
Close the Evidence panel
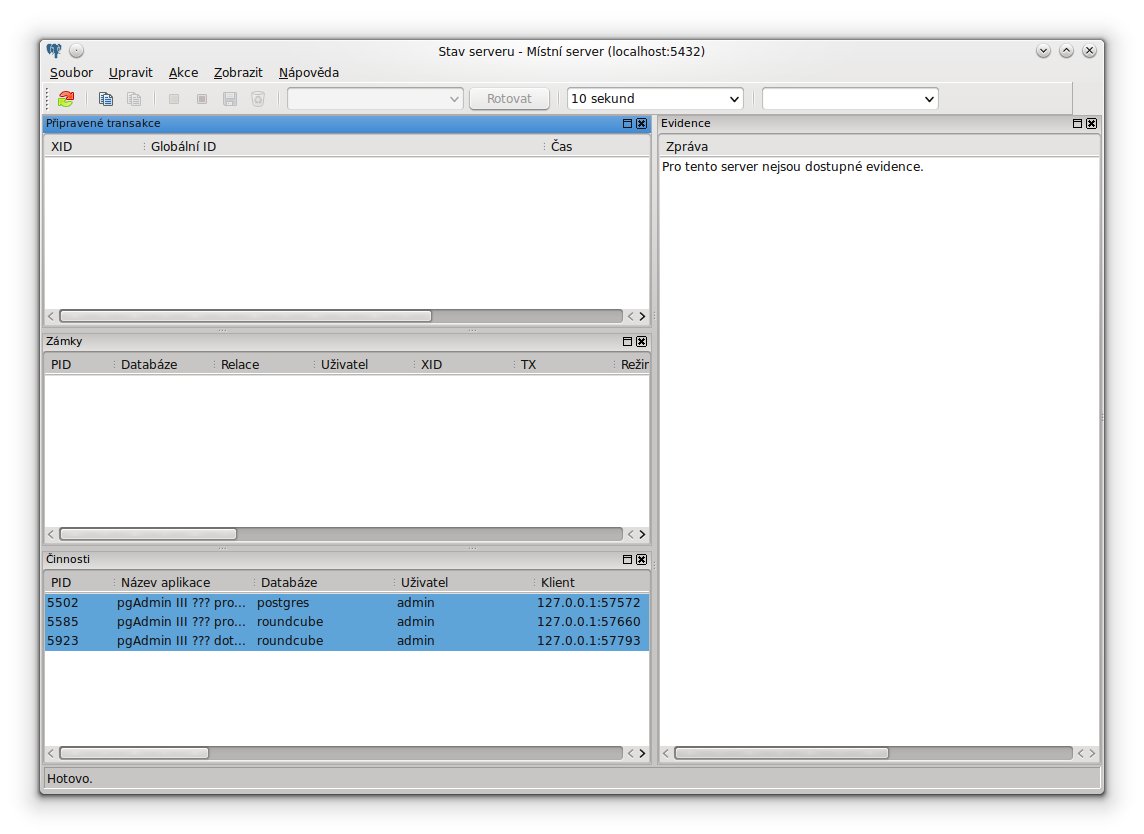pos(1091,123)
